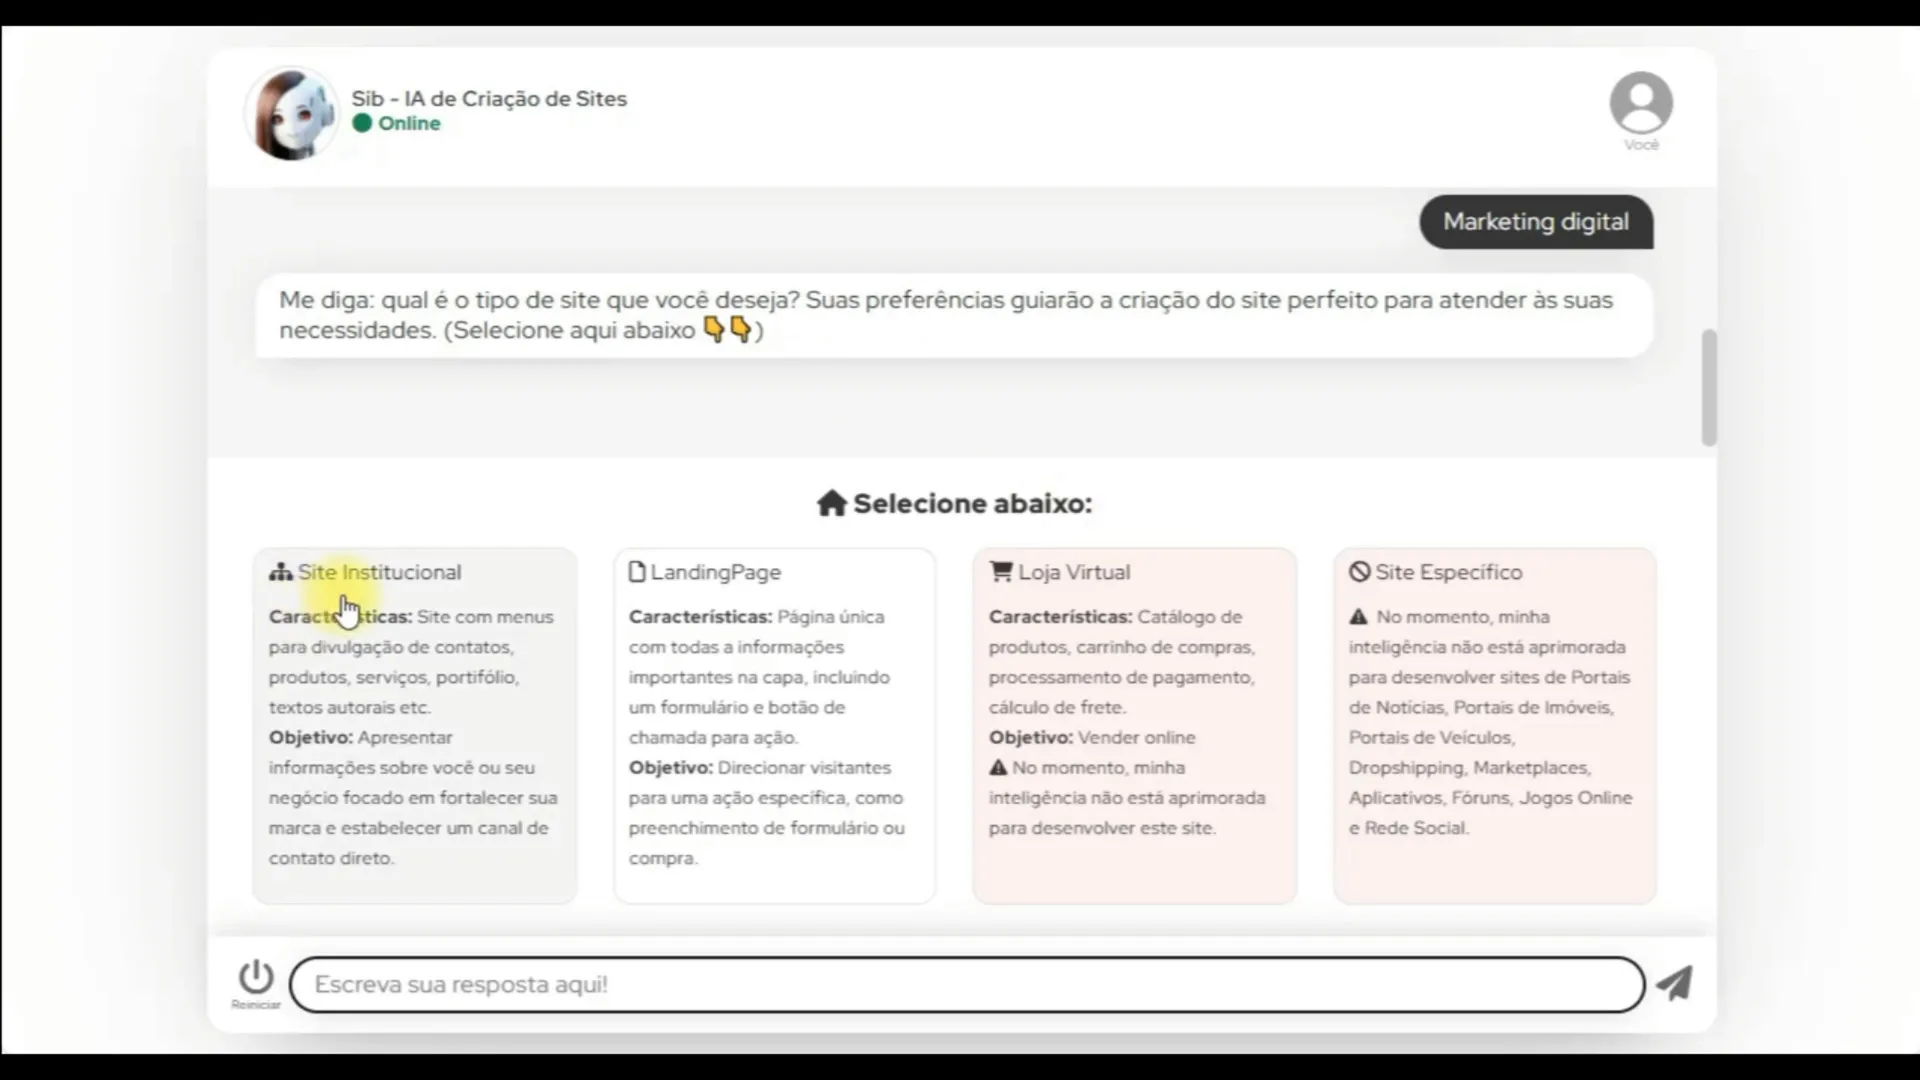Click the prohibited icon on Site Específico

1359,572
